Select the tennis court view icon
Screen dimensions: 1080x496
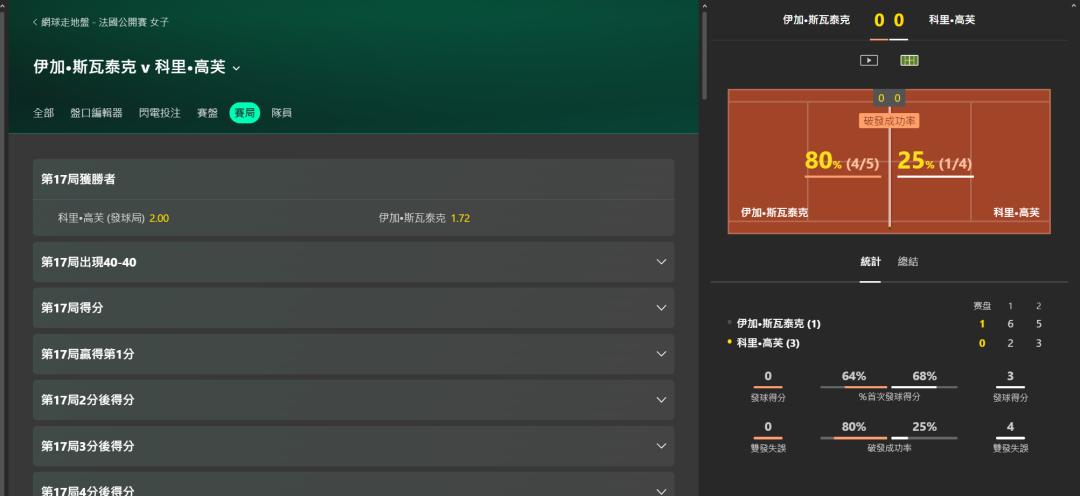[x=909, y=60]
